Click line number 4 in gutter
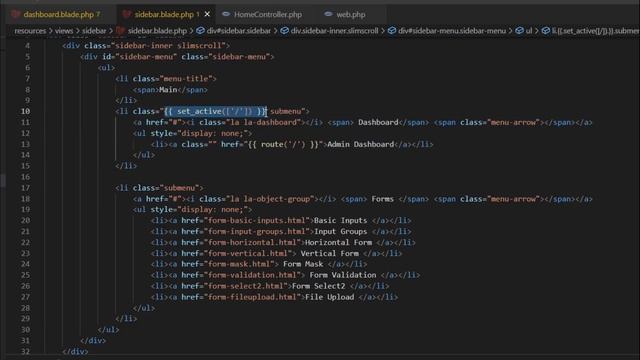This screenshot has height=360, width=640. coord(27,46)
